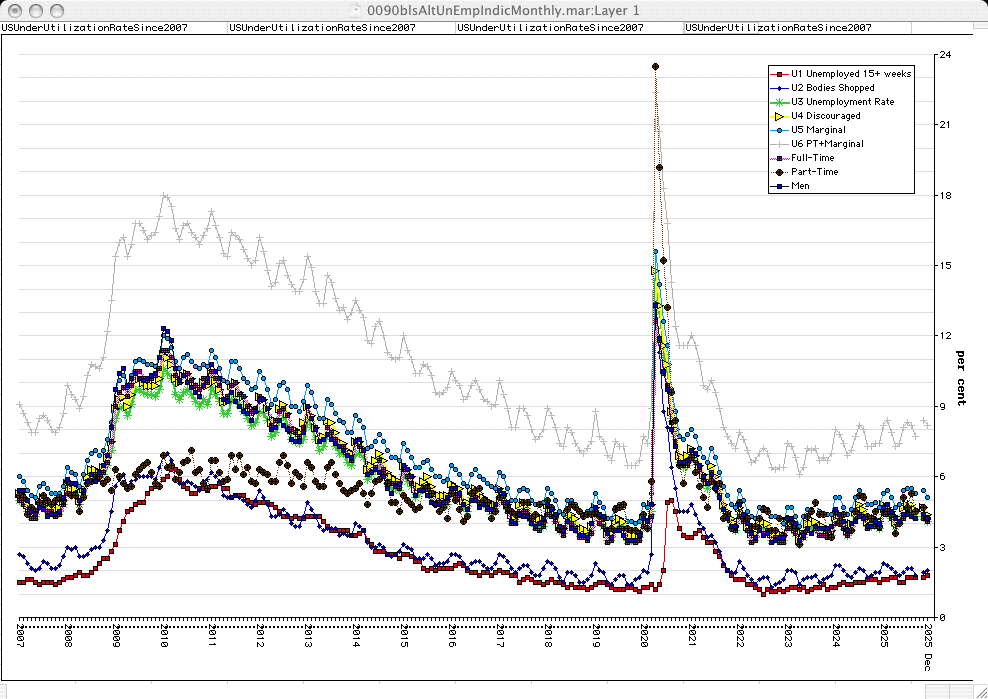The height and width of the screenshot is (699, 988).
Task: Select the U2 Bodies Shopped blue diamond marker
Action: click(x=778, y=88)
